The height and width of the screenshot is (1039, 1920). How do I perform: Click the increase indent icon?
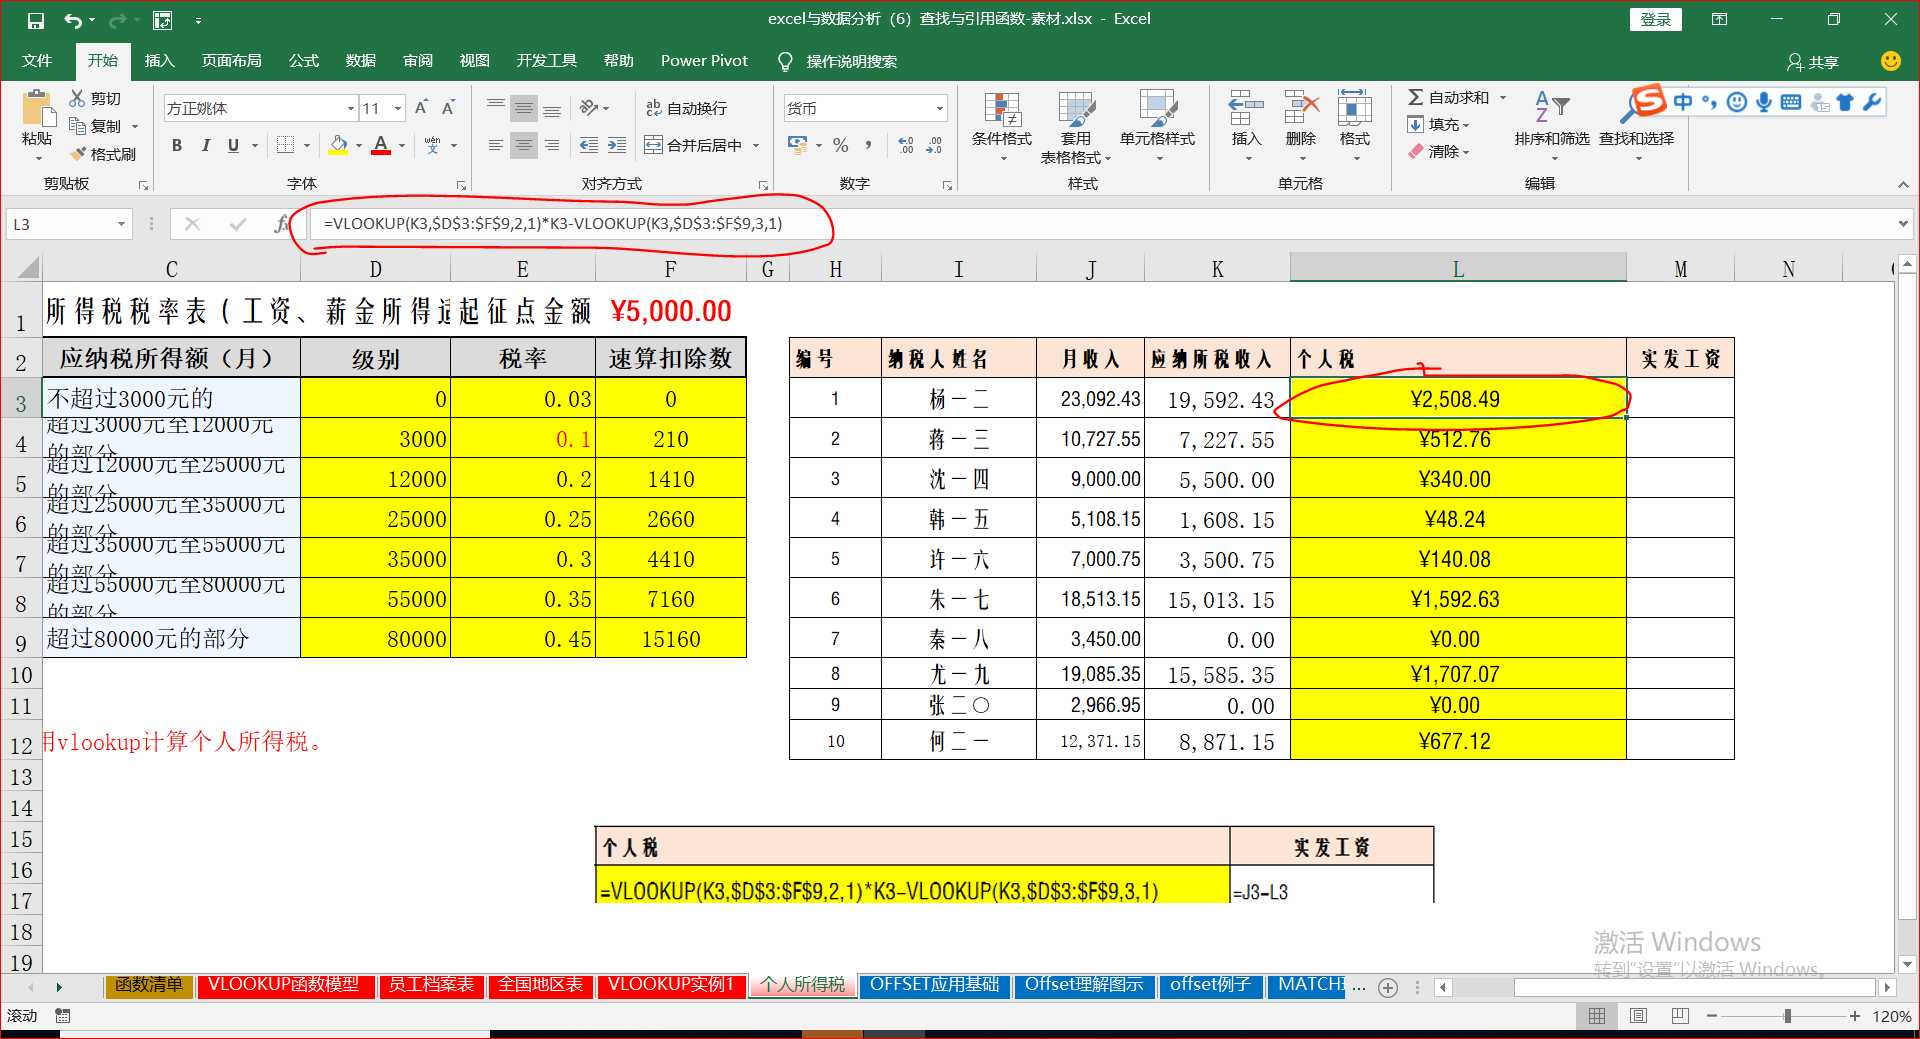click(617, 145)
